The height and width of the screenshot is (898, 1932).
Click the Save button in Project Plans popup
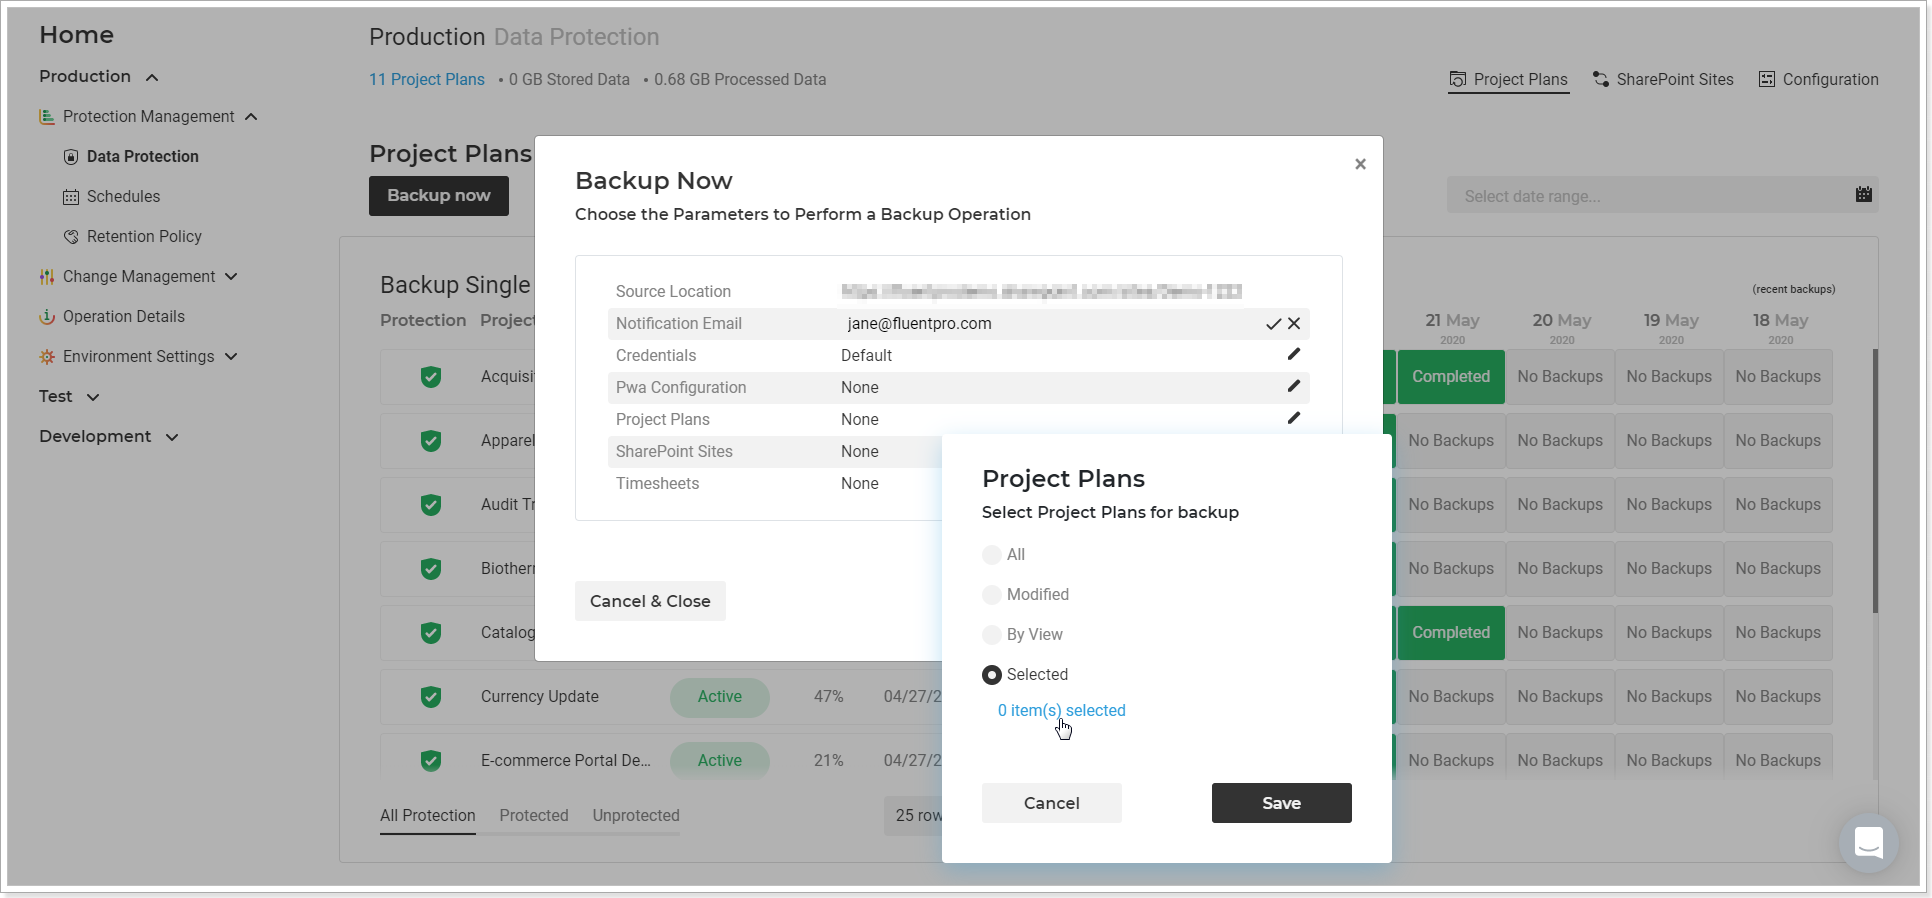1282,803
